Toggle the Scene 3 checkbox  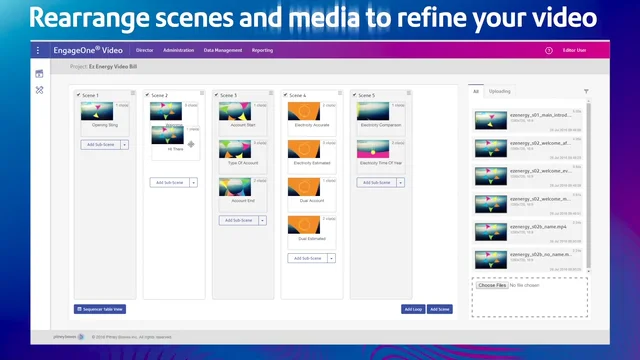tap(216, 95)
